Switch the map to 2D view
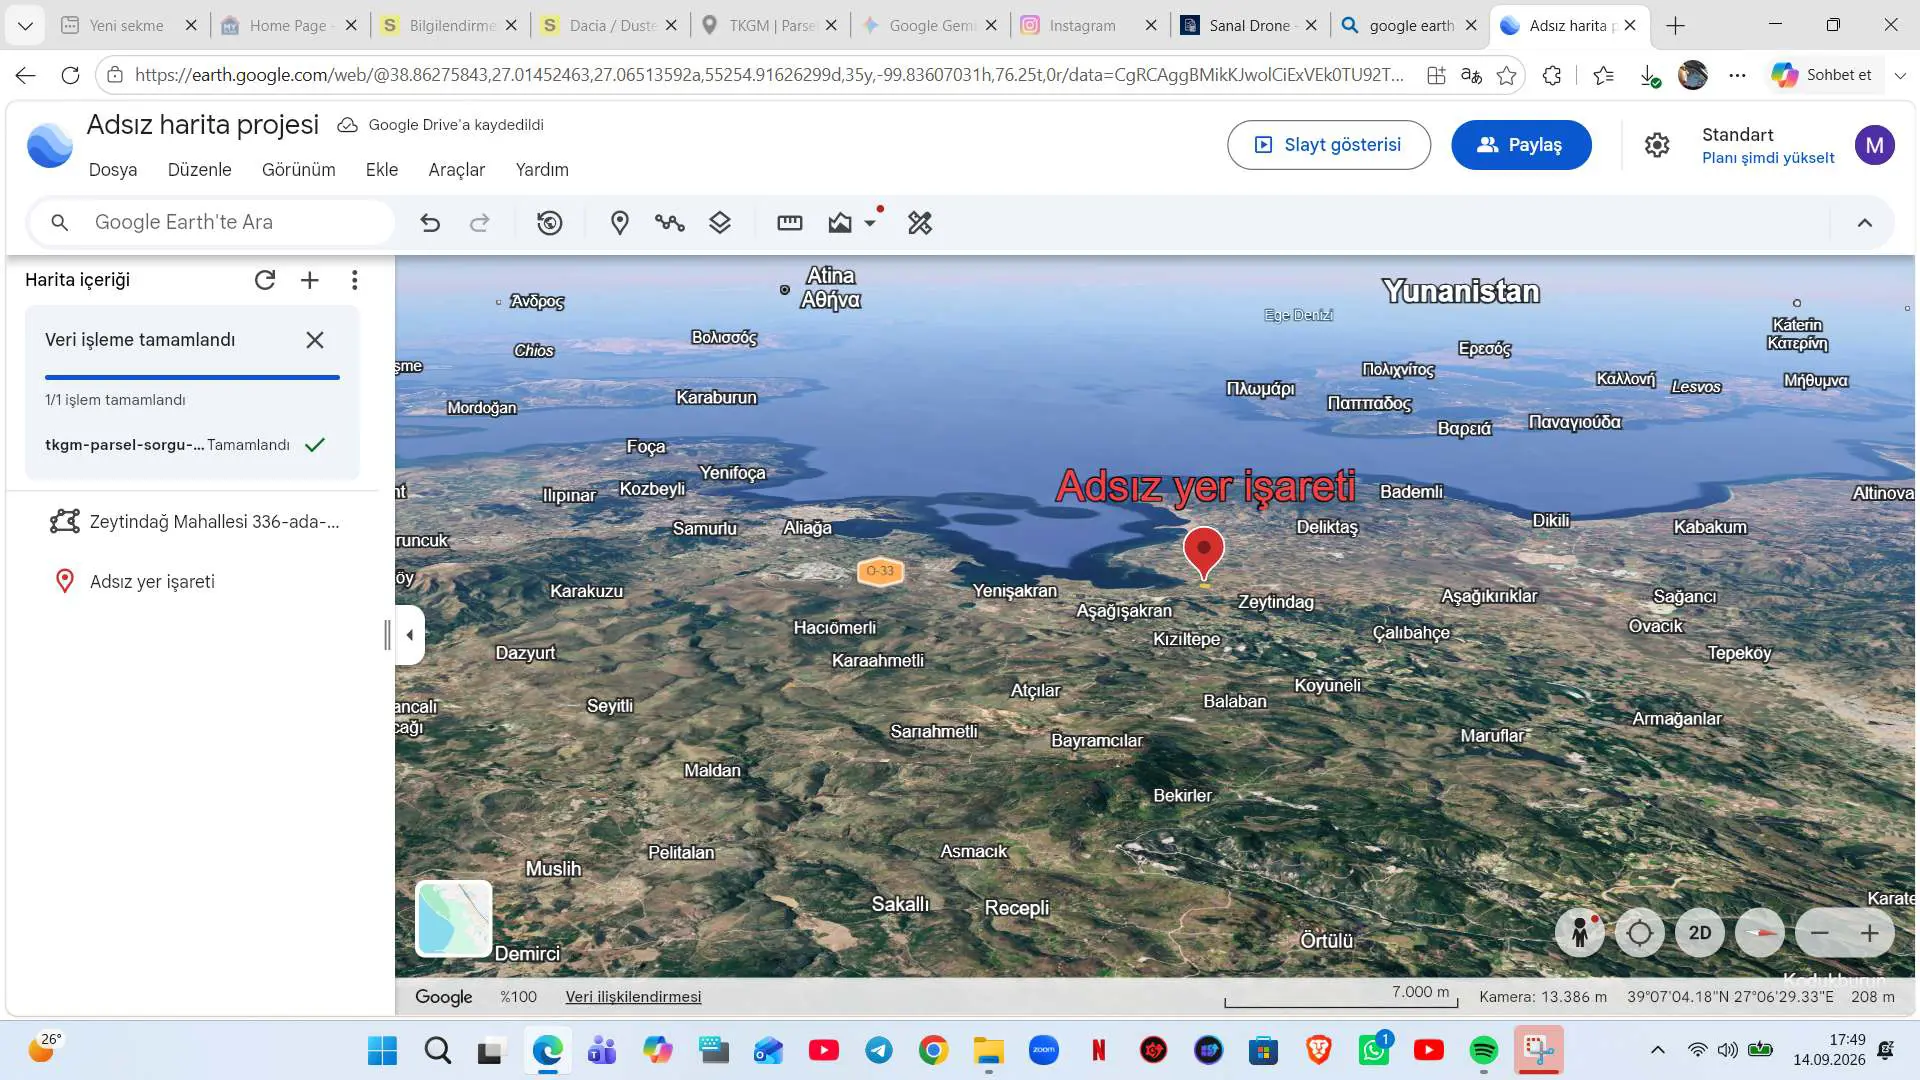The height and width of the screenshot is (1080, 1920). [1700, 933]
